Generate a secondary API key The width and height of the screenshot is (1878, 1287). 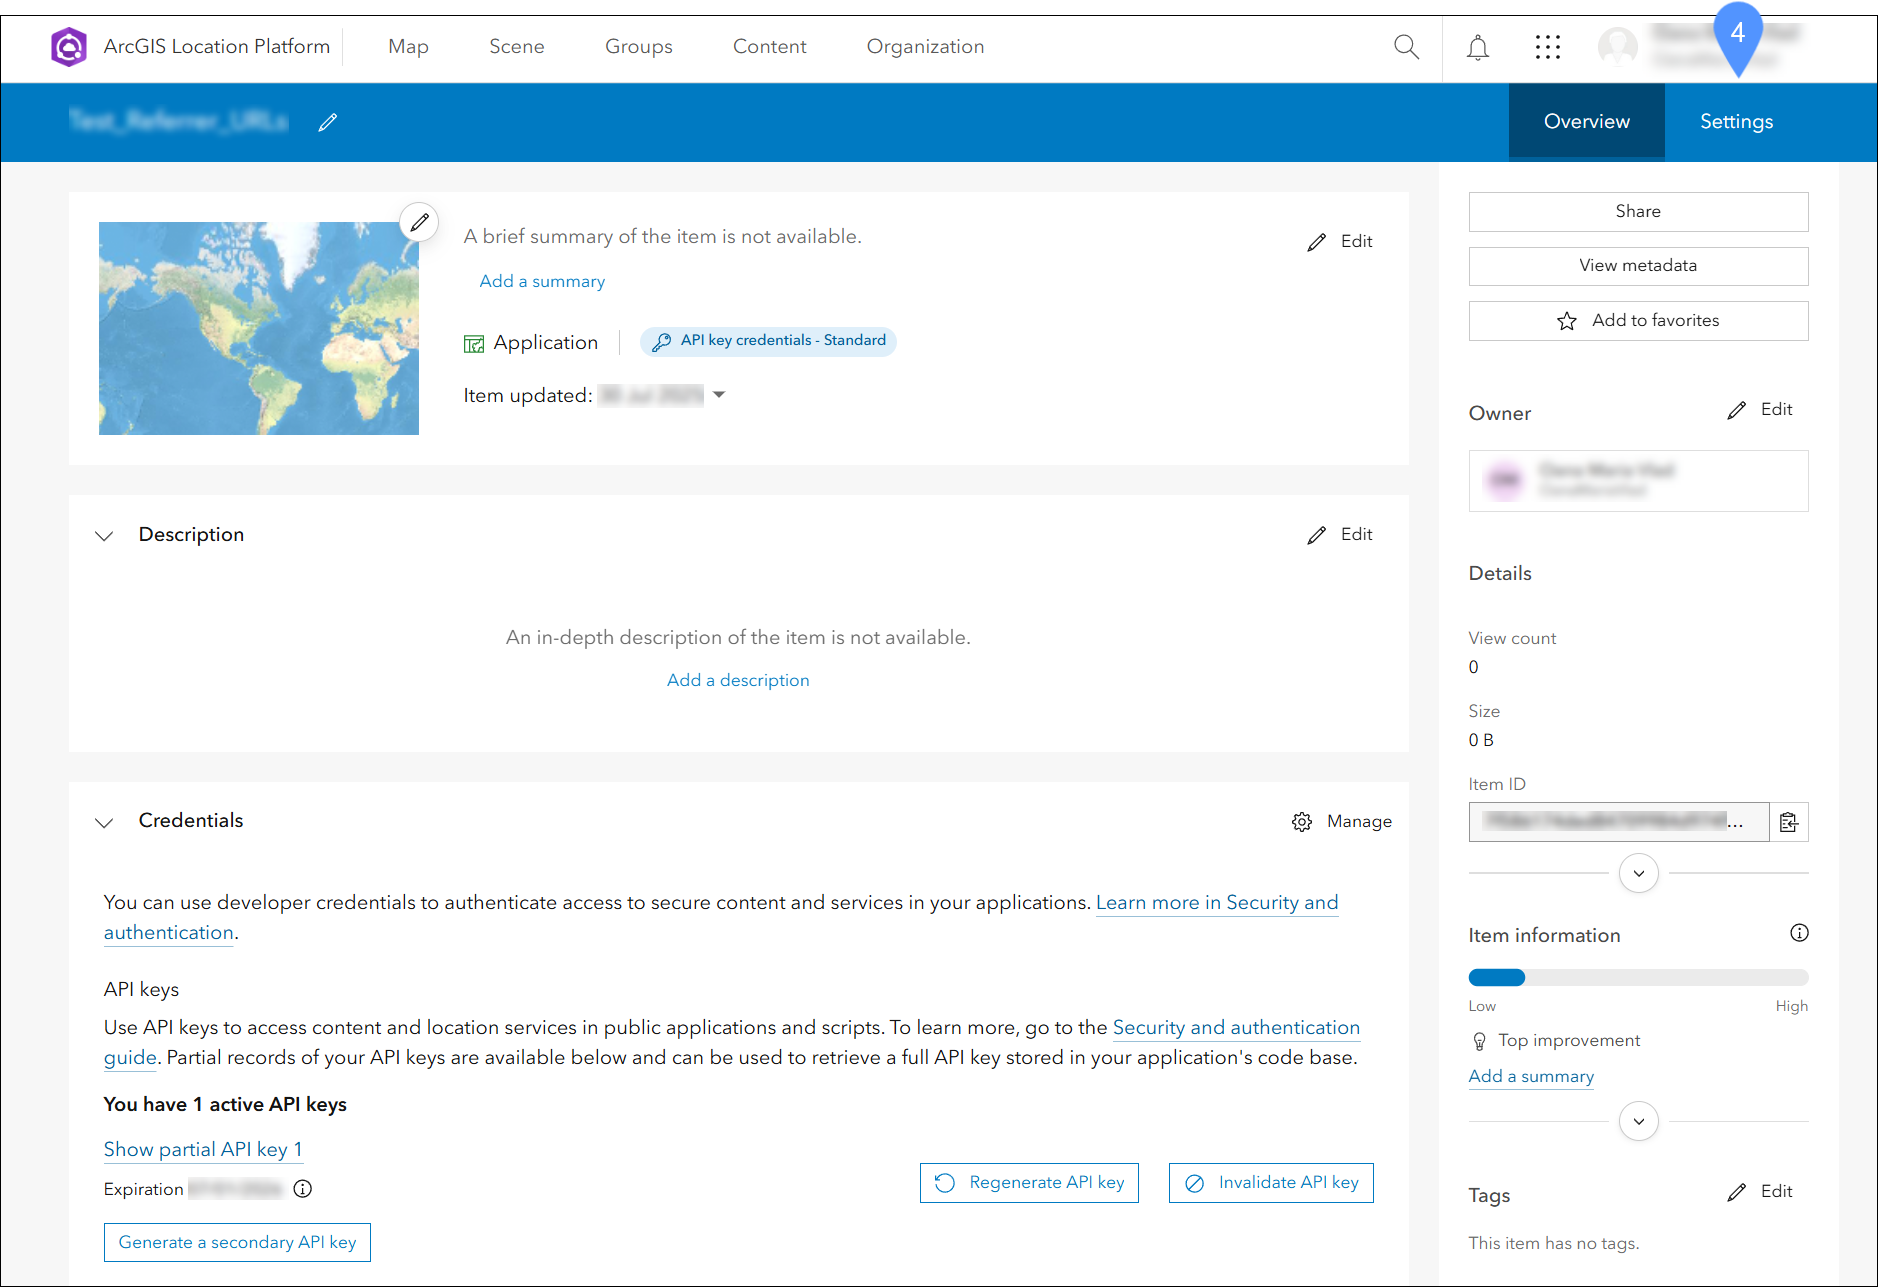237,1243
